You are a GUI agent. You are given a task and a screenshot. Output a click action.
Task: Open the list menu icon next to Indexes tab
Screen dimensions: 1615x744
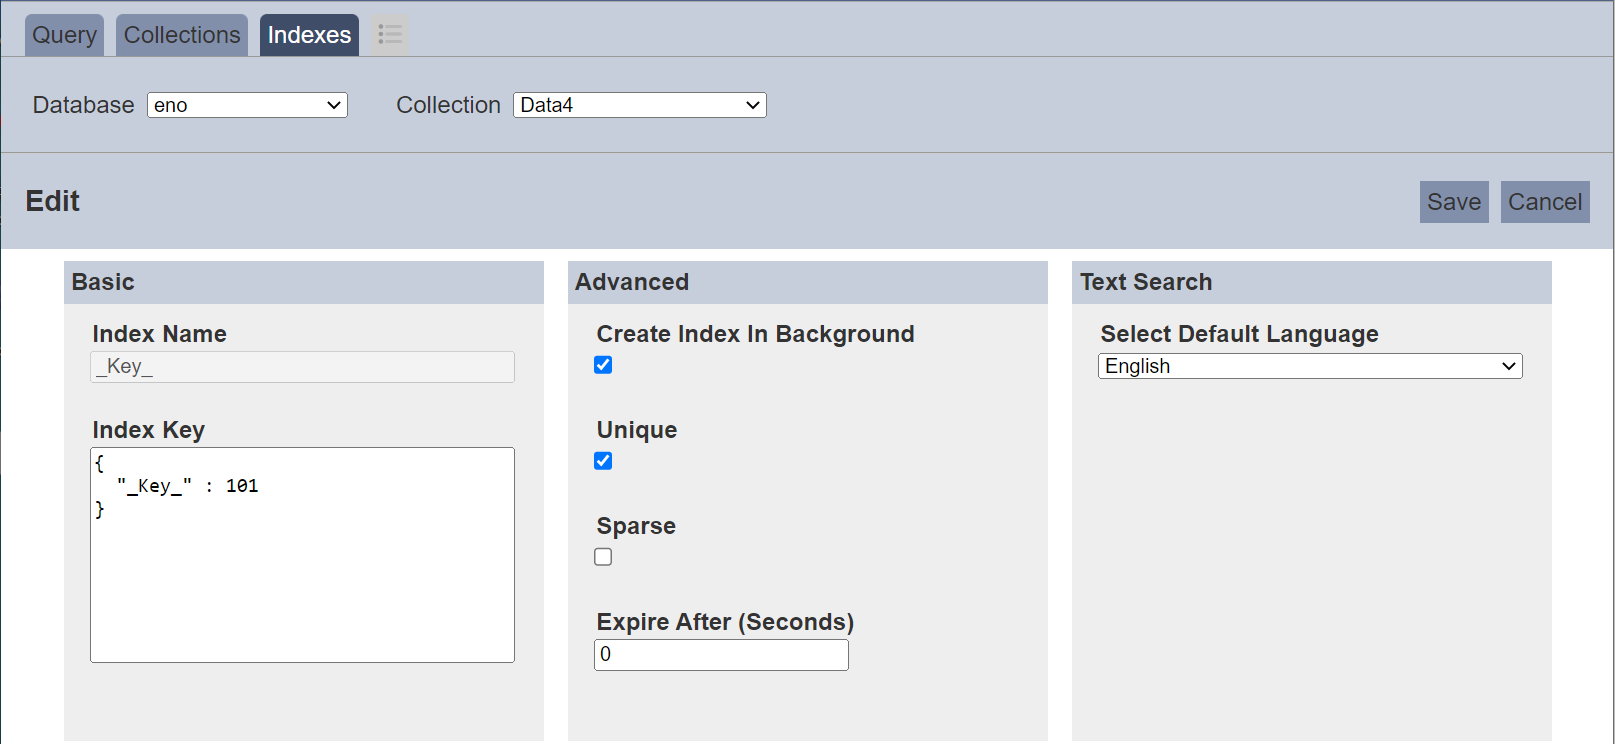click(390, 35)
